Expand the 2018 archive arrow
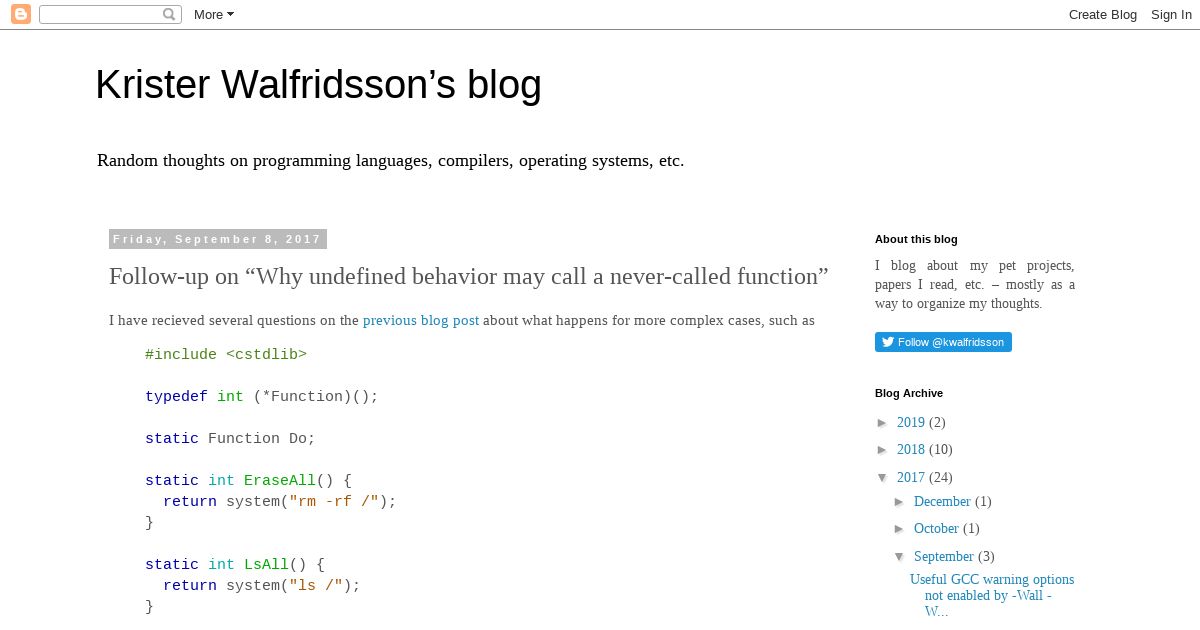Viewport: 1200px width, 630px height. click(883, 450)
